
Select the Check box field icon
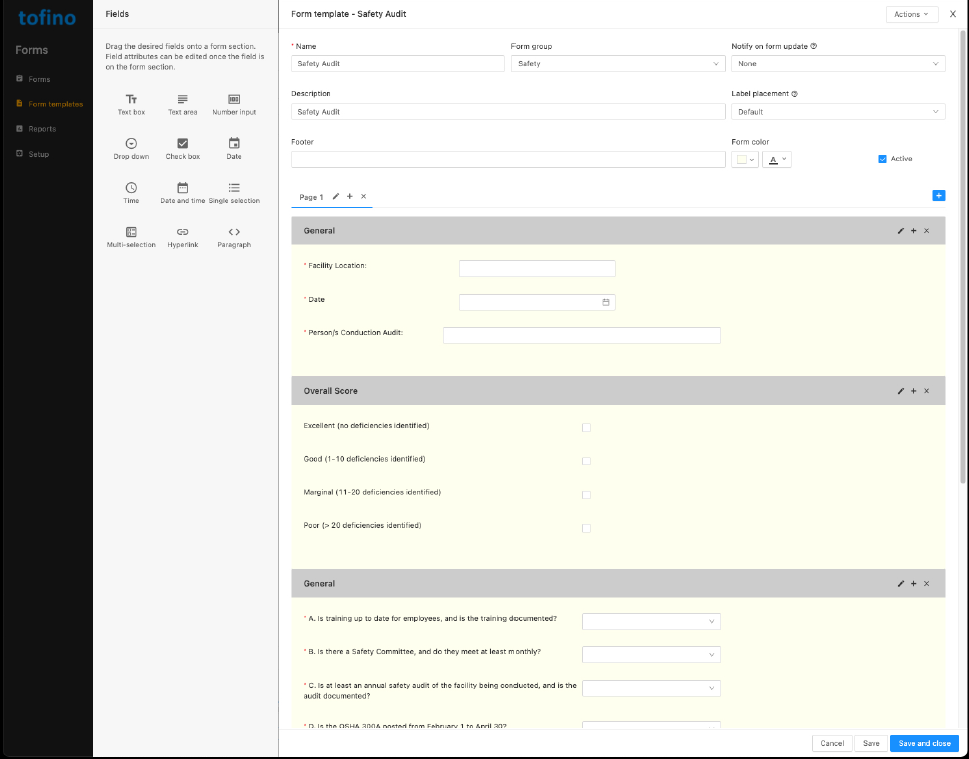tap(182, 143)
